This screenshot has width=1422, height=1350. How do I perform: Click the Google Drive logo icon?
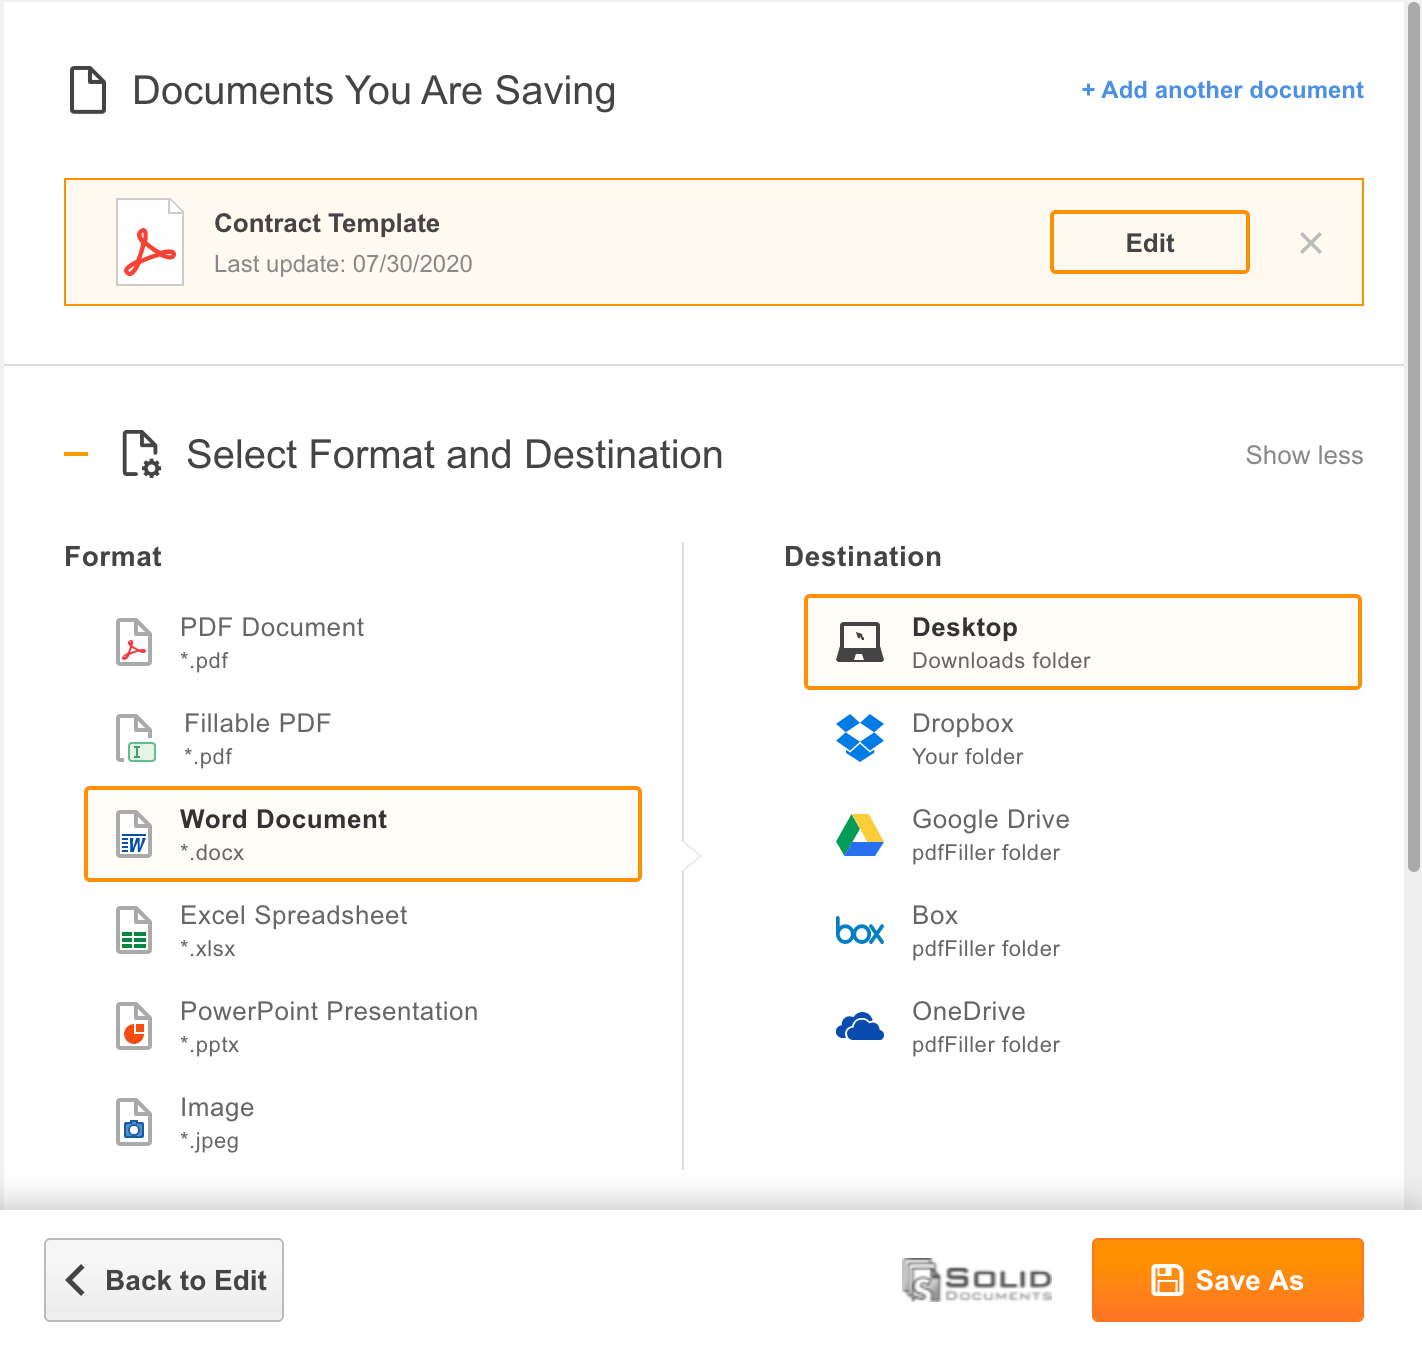(860, 834)
